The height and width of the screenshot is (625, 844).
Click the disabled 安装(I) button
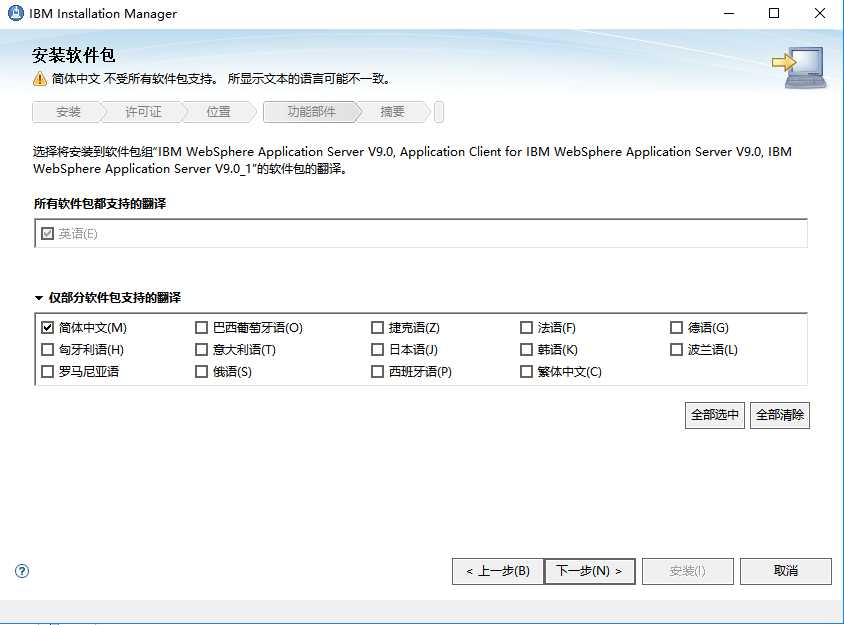click(x=687, y=571)
